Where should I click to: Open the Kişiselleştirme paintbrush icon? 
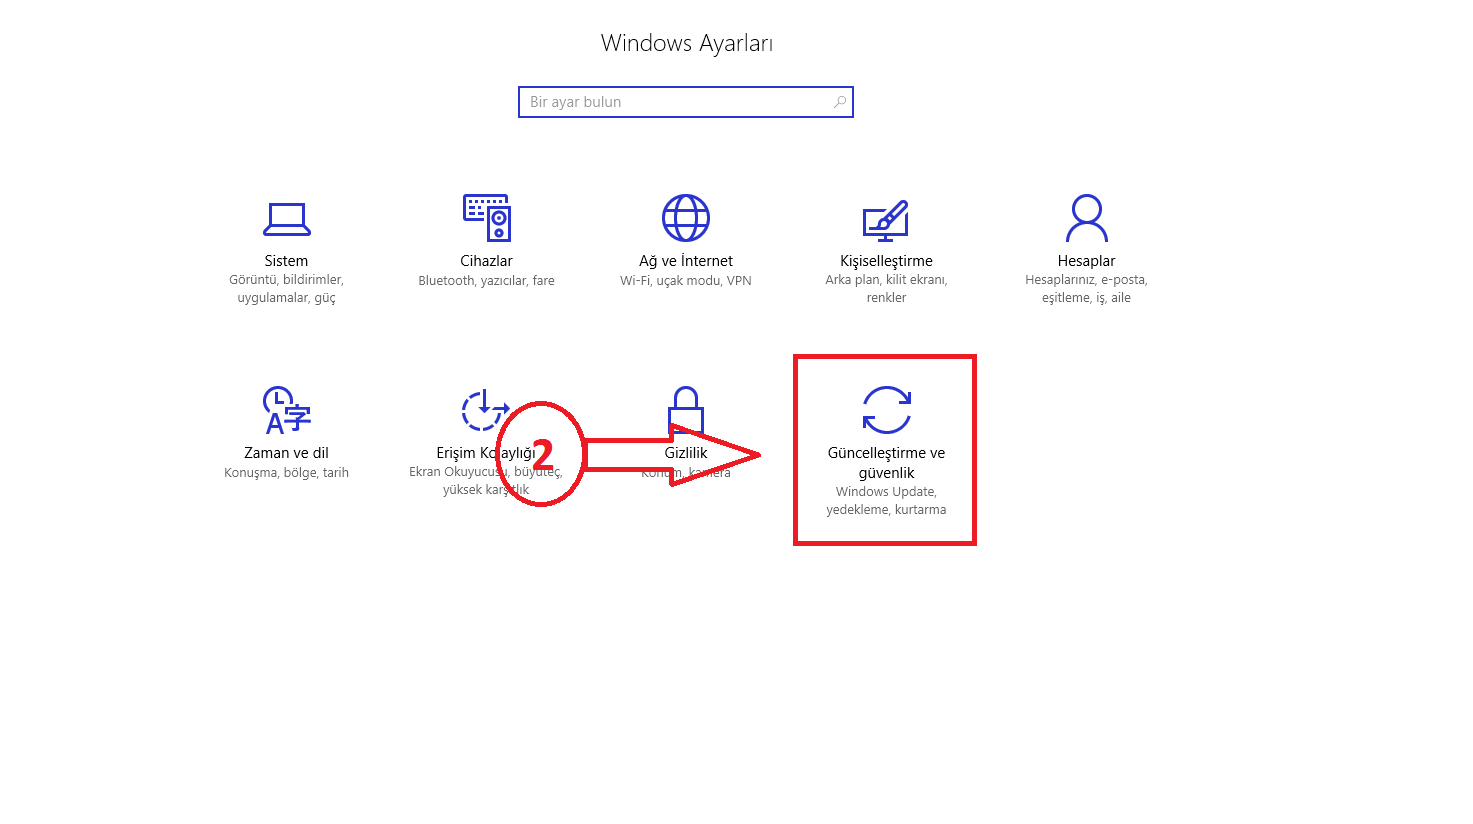point(886,220)
